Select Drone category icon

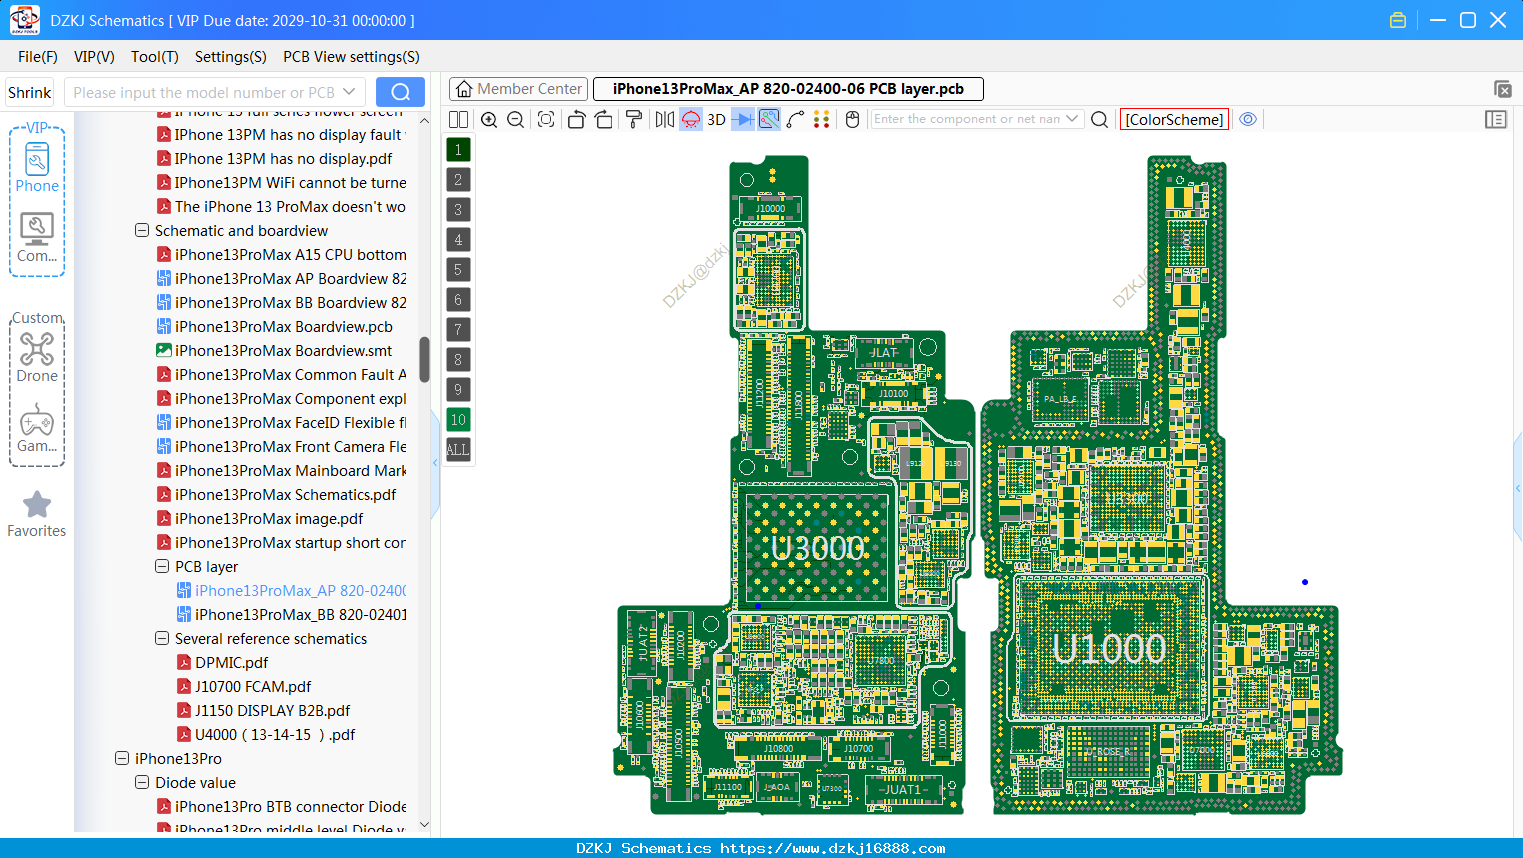point(37,357)
